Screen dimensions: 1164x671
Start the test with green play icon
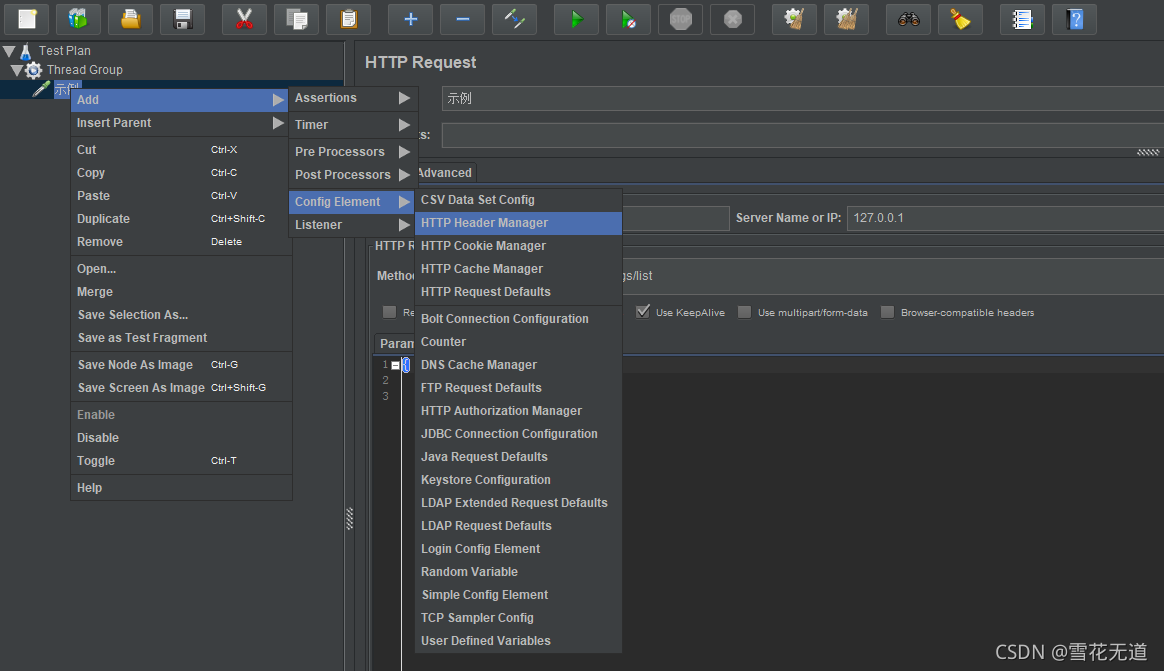(576, 19)
